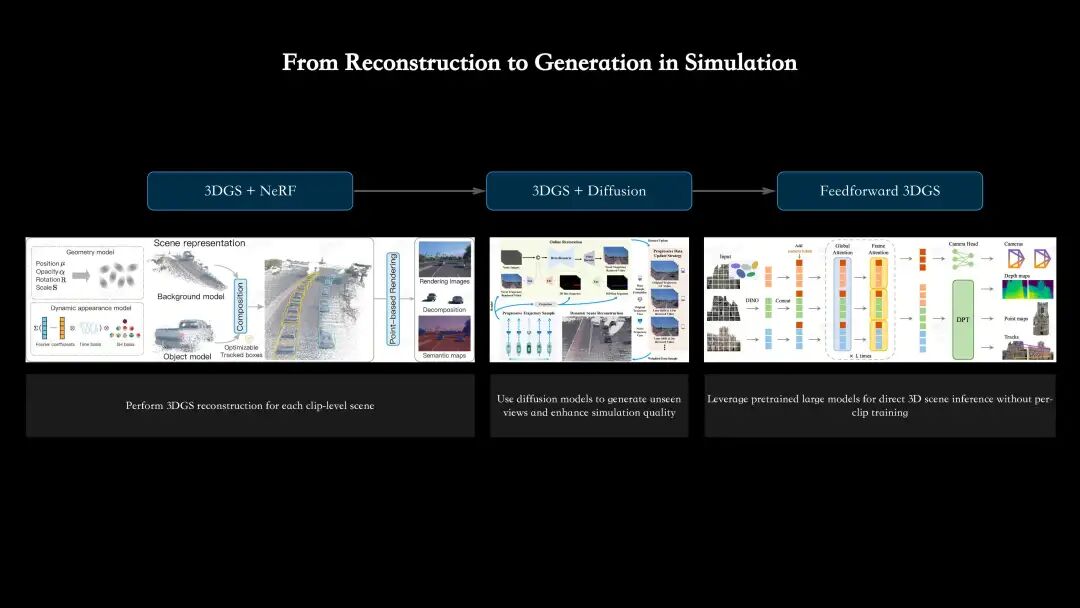
Task: Click the 'Decomposition' label
Action: 444,310
